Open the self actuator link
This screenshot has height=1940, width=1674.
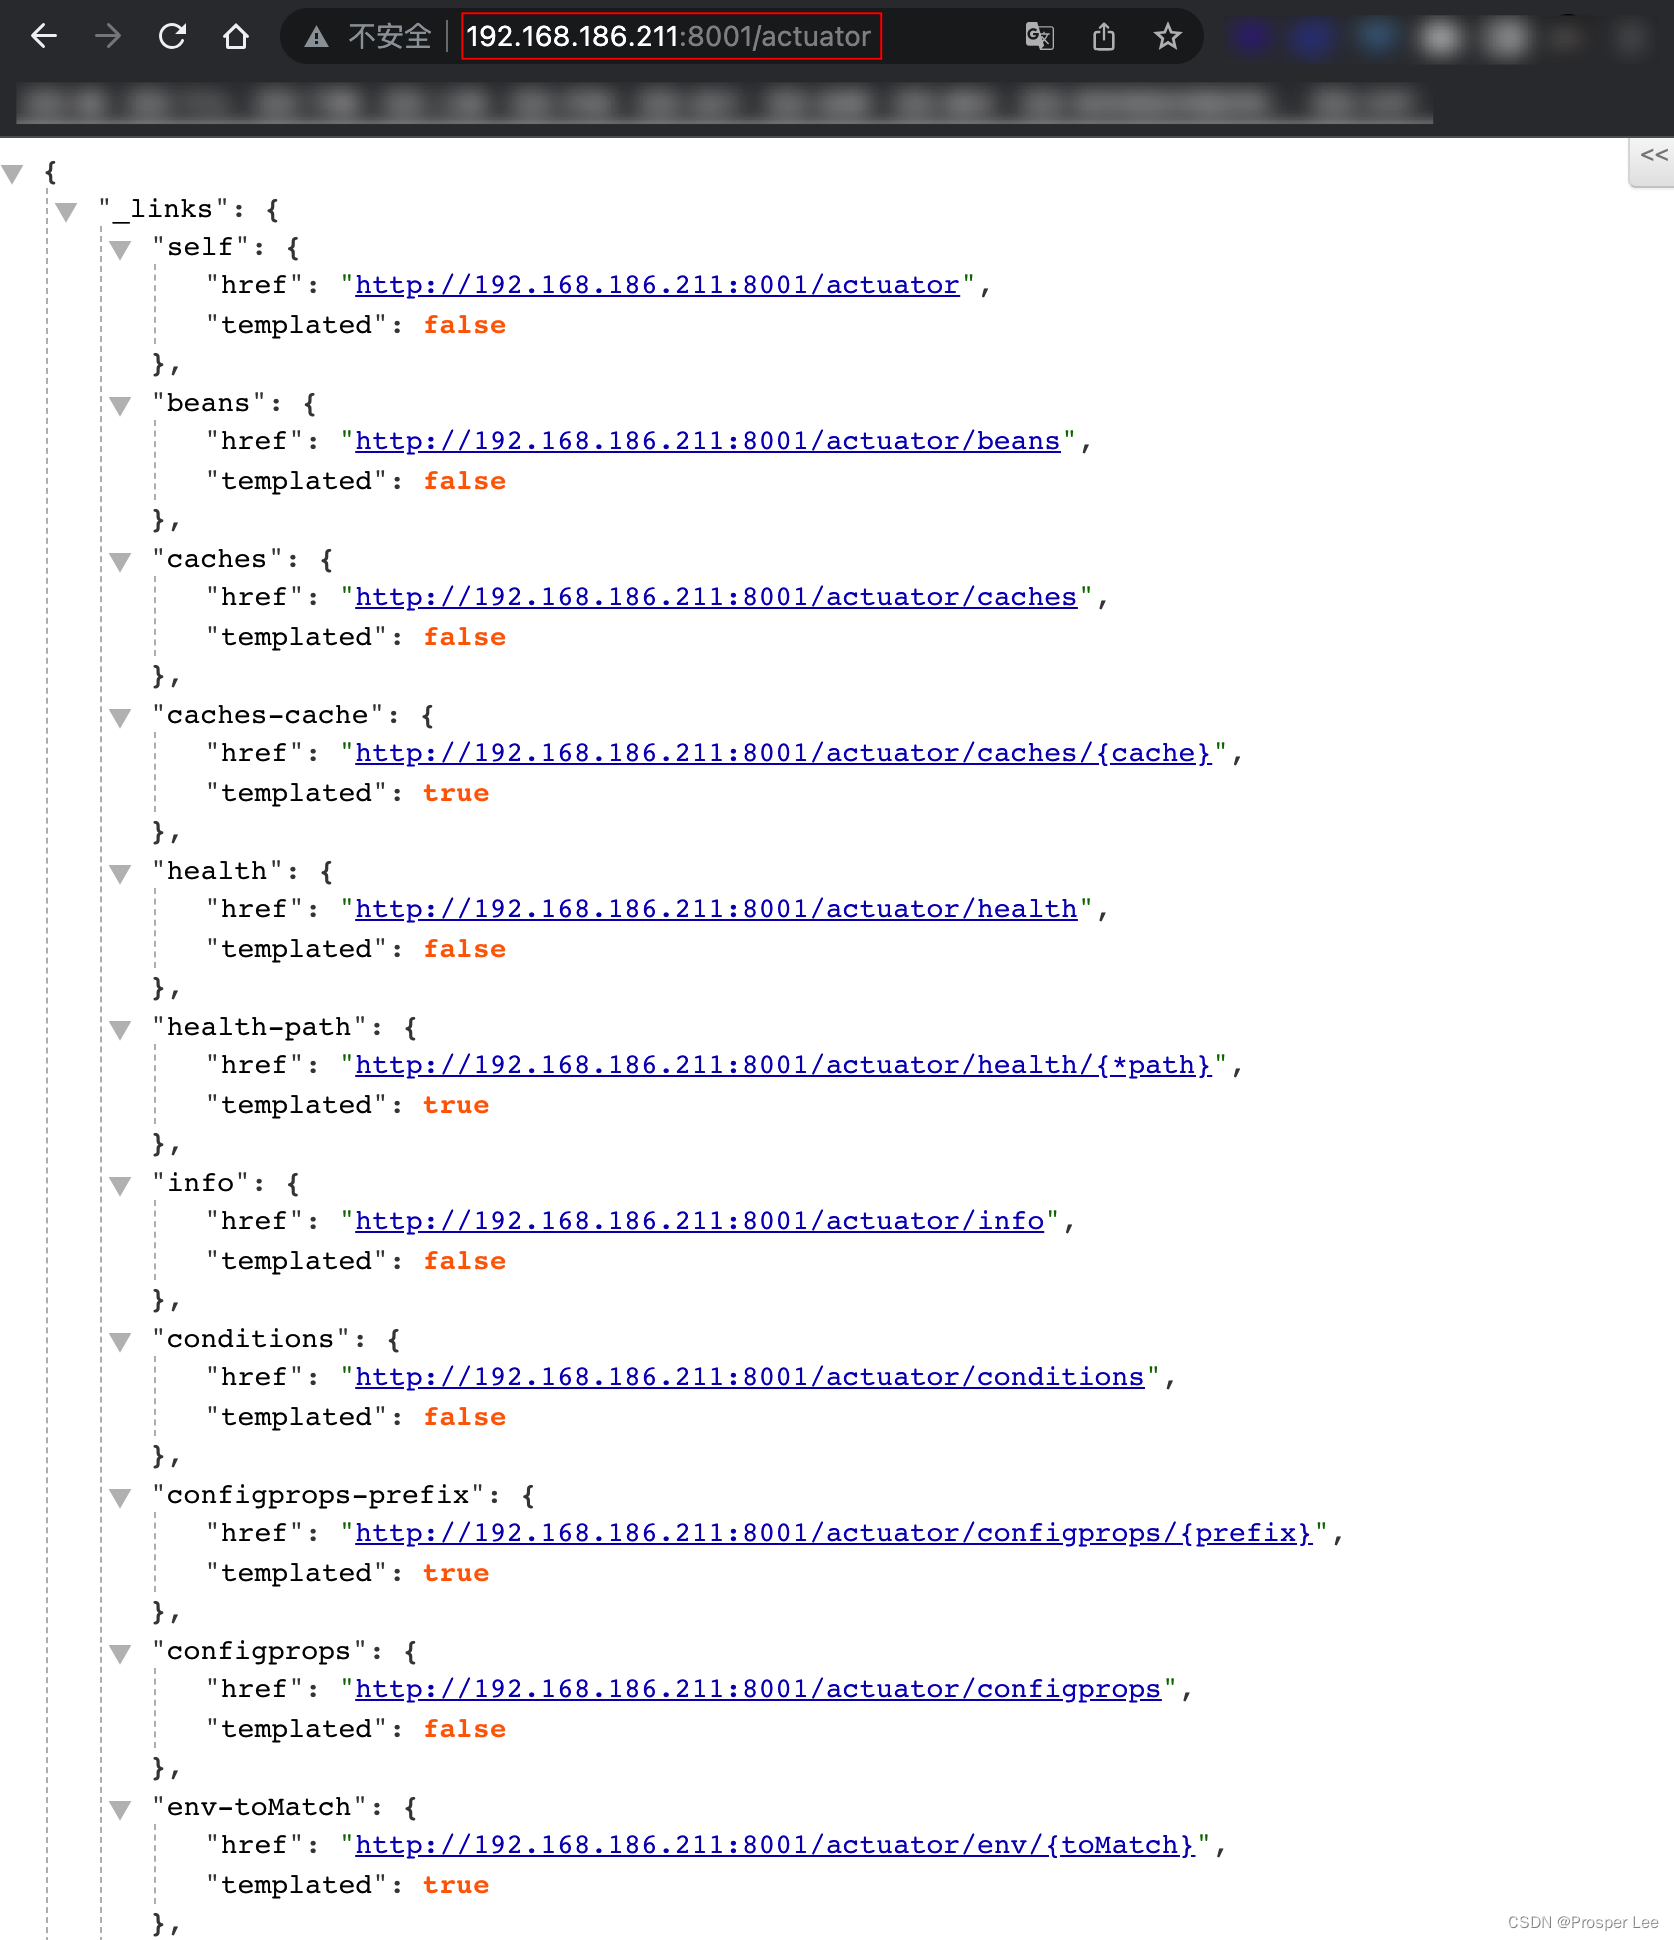tap(657, 285)
